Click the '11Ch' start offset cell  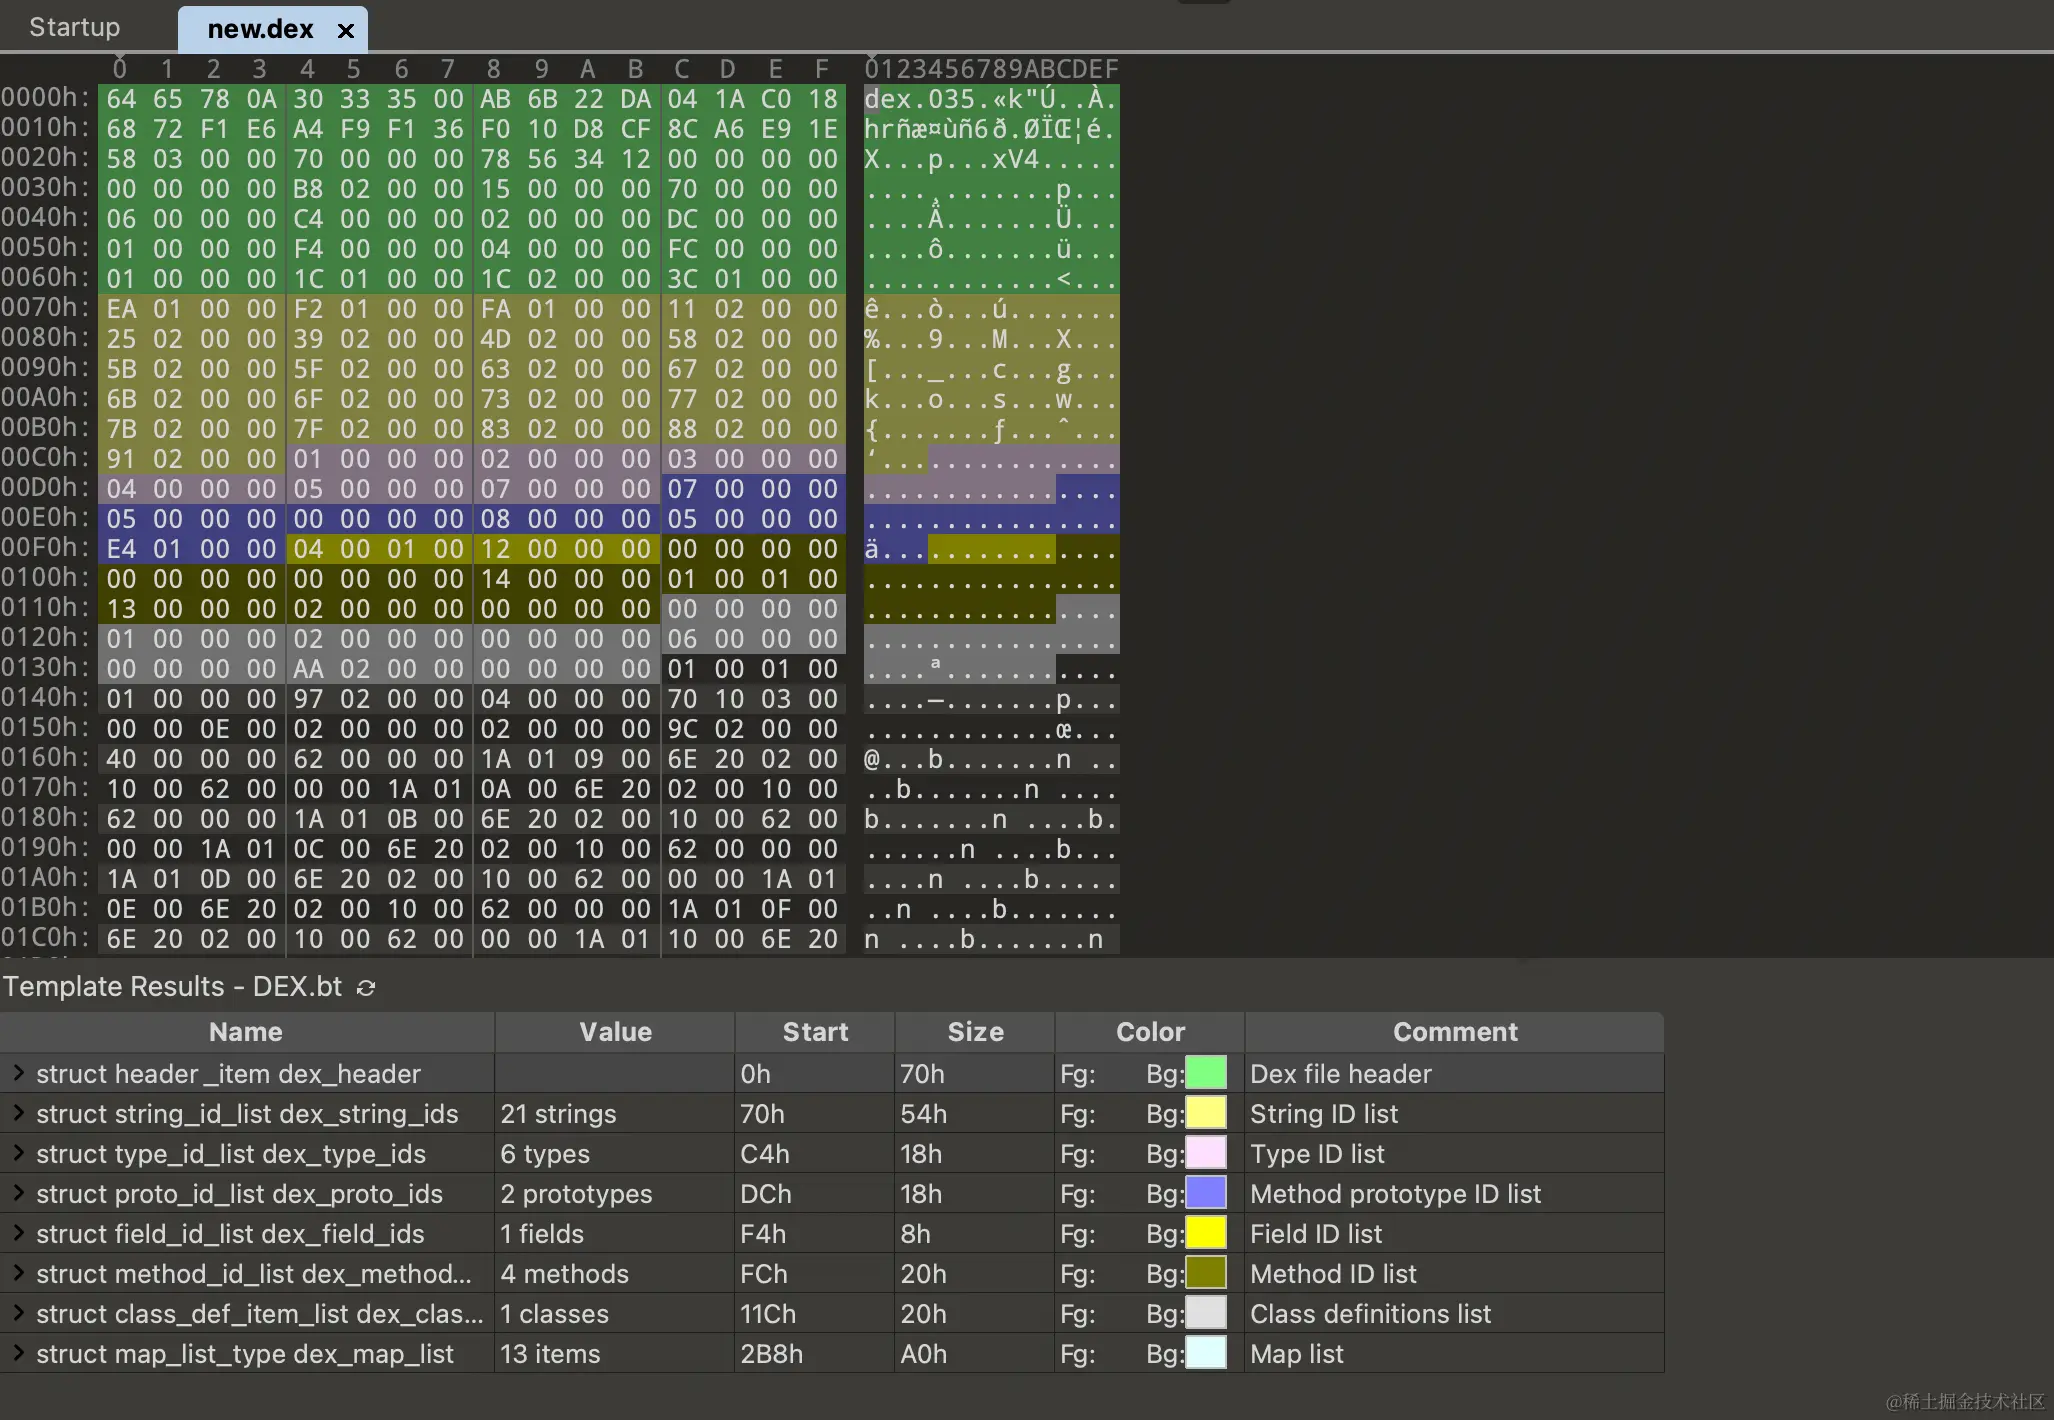pyautogui.click(x=815, y=1313)
